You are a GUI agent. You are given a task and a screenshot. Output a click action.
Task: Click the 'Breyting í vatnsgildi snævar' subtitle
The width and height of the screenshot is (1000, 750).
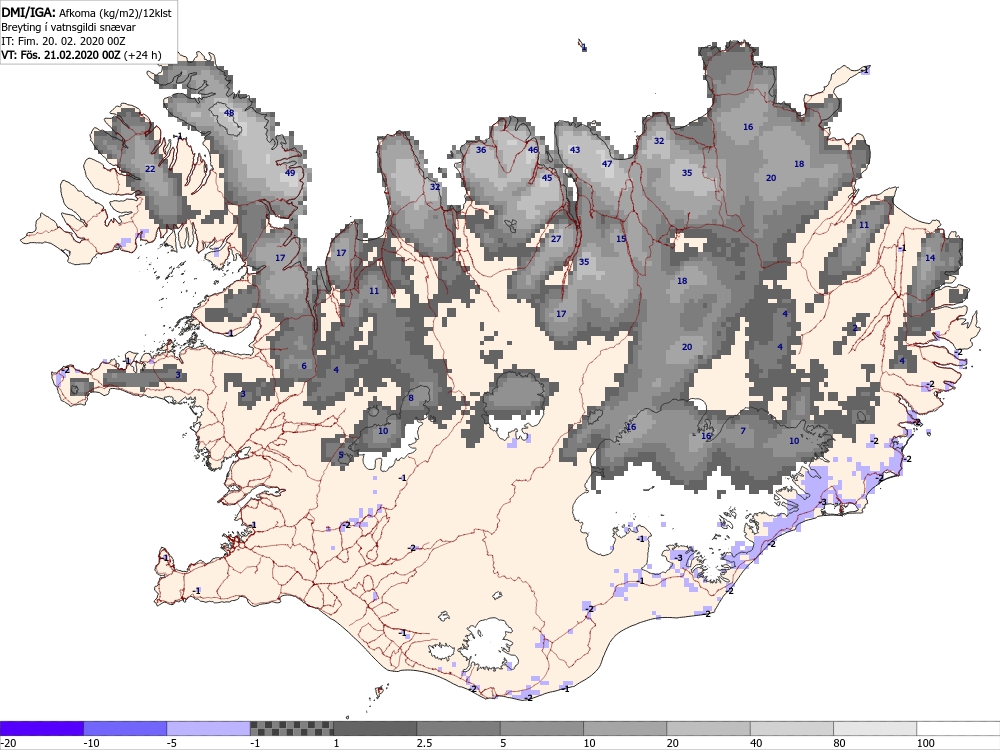coord(68,27)
